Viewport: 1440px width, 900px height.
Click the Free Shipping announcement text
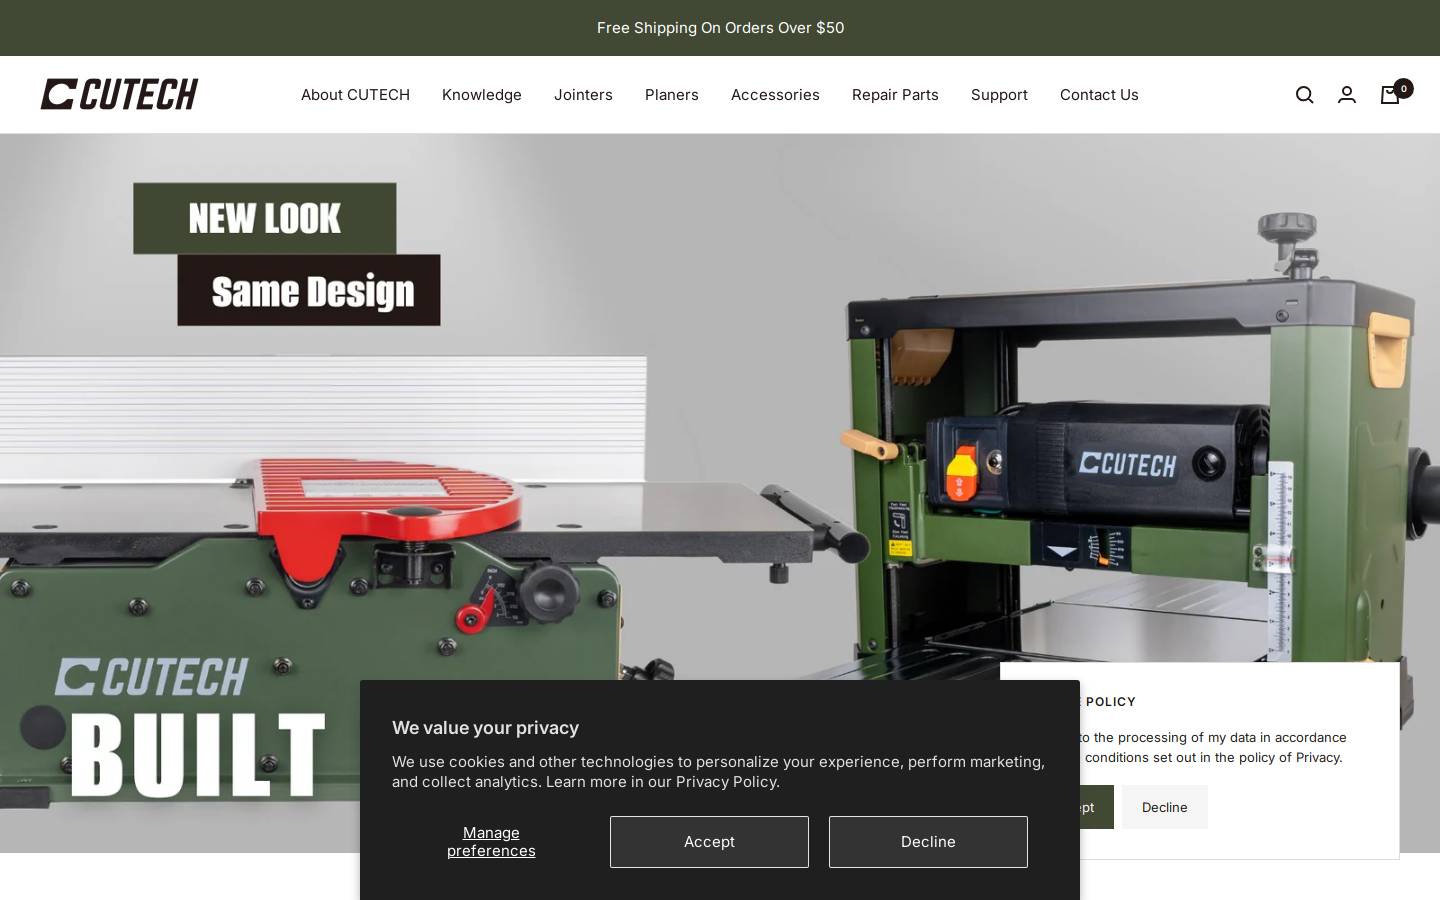pyautogui.click(x=720, y=28)
